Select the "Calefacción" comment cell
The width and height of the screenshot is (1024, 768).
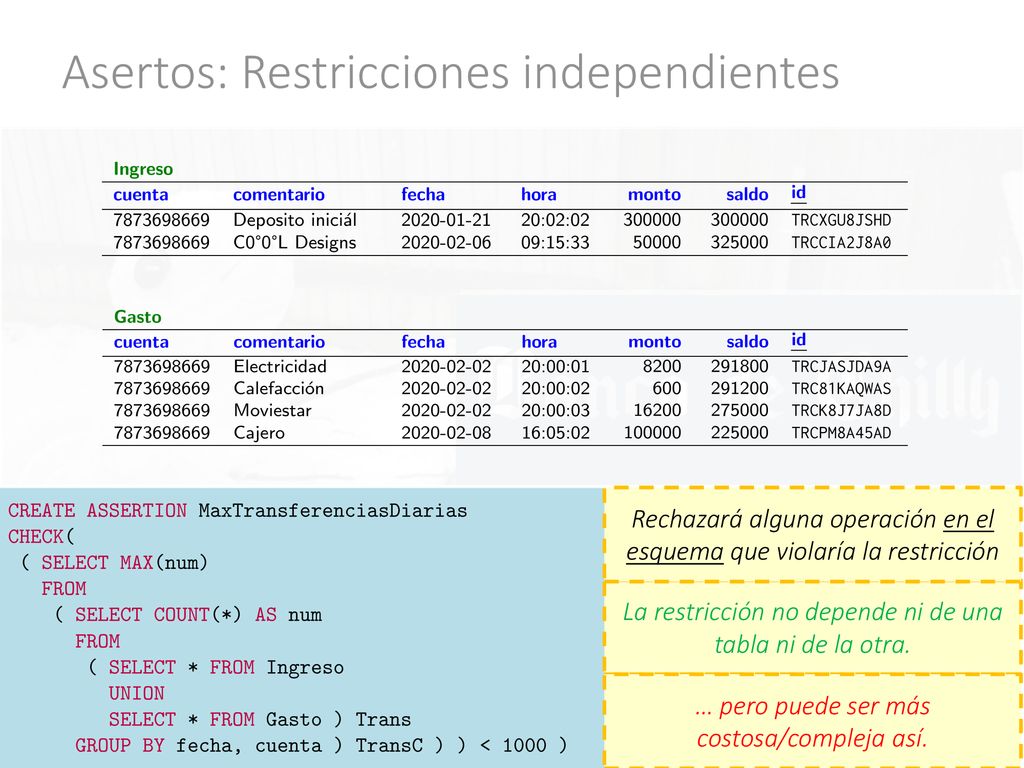pyautogui.click(x=279, y=389)
